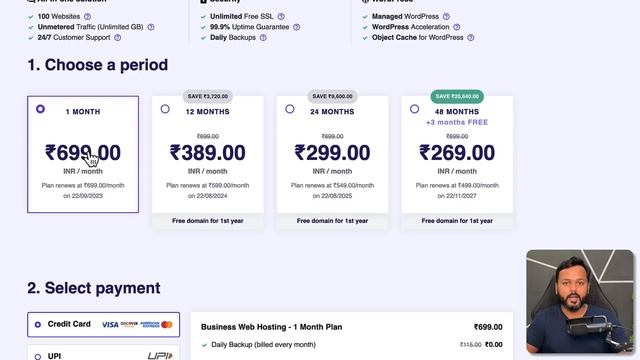Show tooltip for 24/7 Customer Support
This screenshot has width=640, height=360.
tap(118, 38)
